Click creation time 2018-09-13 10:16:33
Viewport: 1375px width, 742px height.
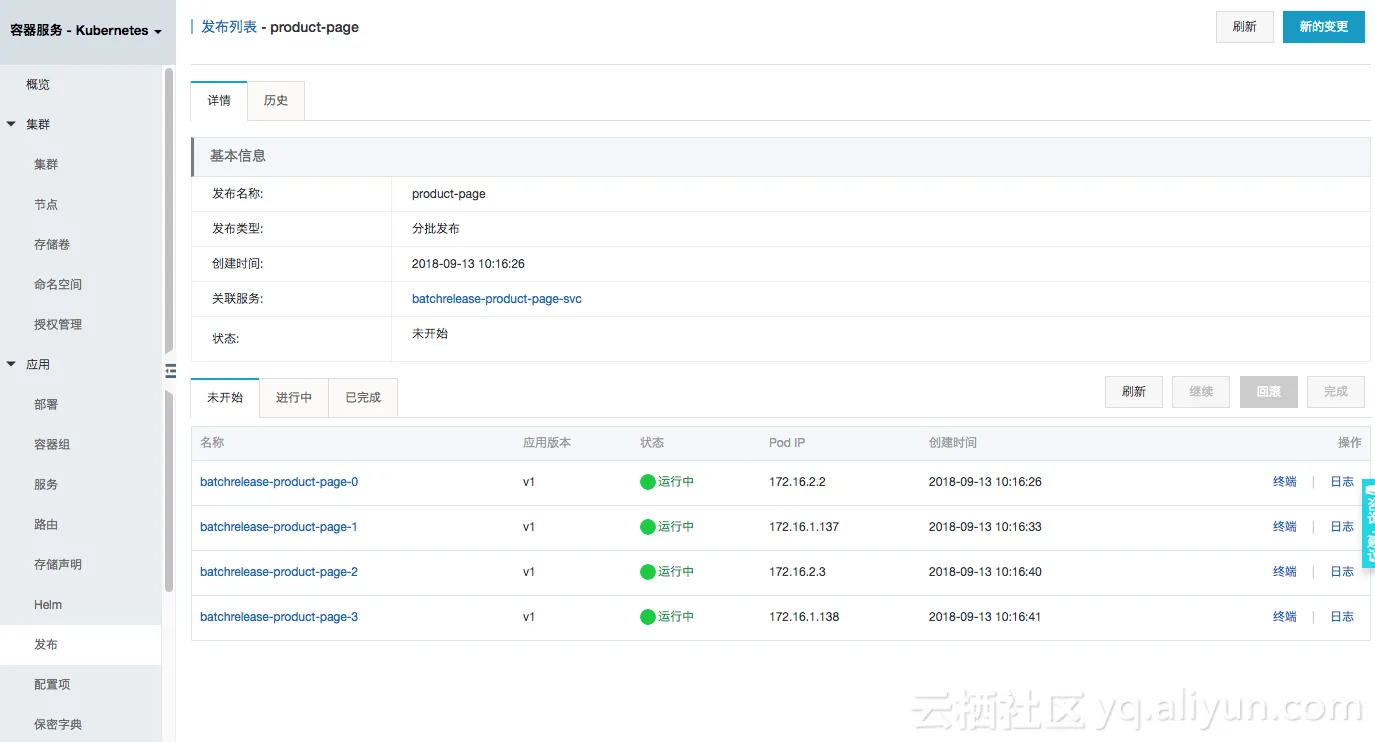[x=985, y=527]
